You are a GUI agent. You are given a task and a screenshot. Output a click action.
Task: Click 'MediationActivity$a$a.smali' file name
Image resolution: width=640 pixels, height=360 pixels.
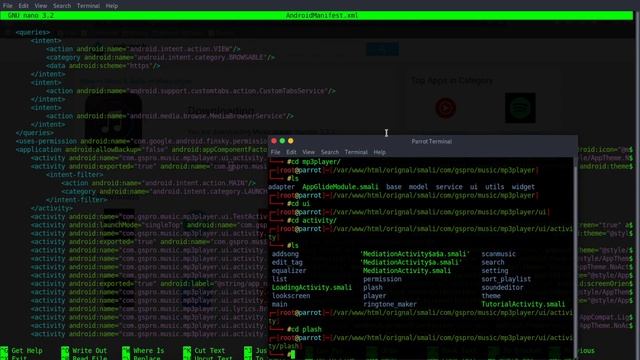click(415, 254)
